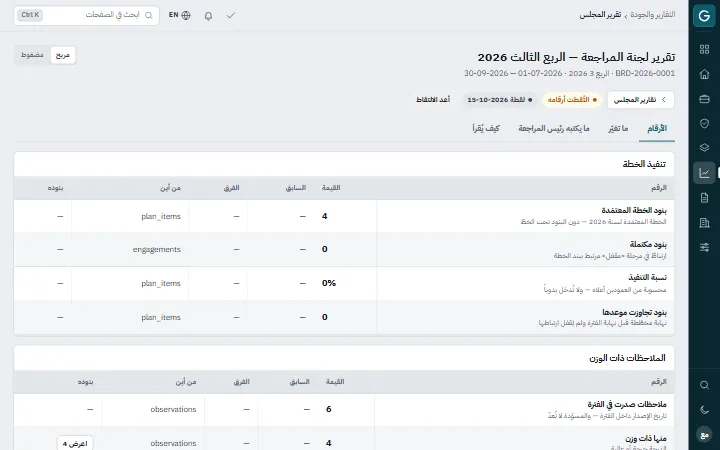720x450 pixels.
Task: Click القيمة column header in تنفيذ الخطة table
Action: [x=331, y=188]
